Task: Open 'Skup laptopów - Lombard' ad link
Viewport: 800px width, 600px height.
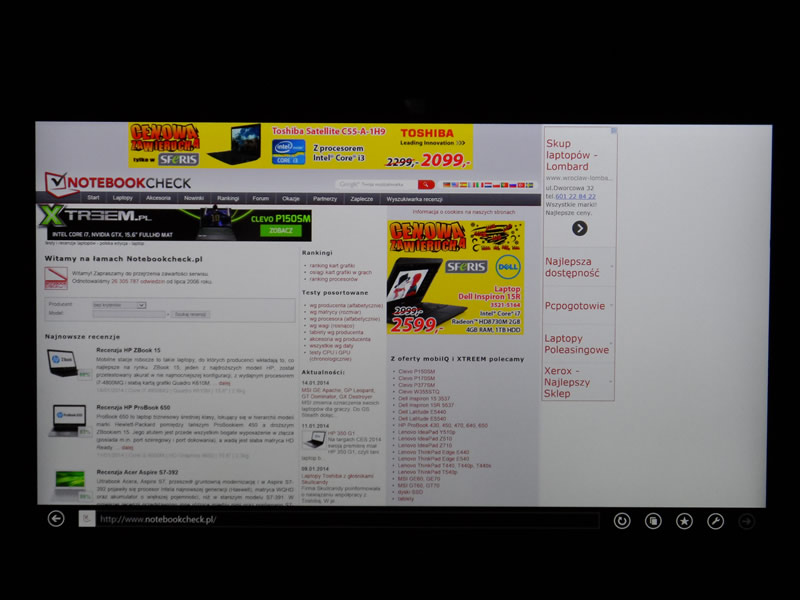Action: 571,155
